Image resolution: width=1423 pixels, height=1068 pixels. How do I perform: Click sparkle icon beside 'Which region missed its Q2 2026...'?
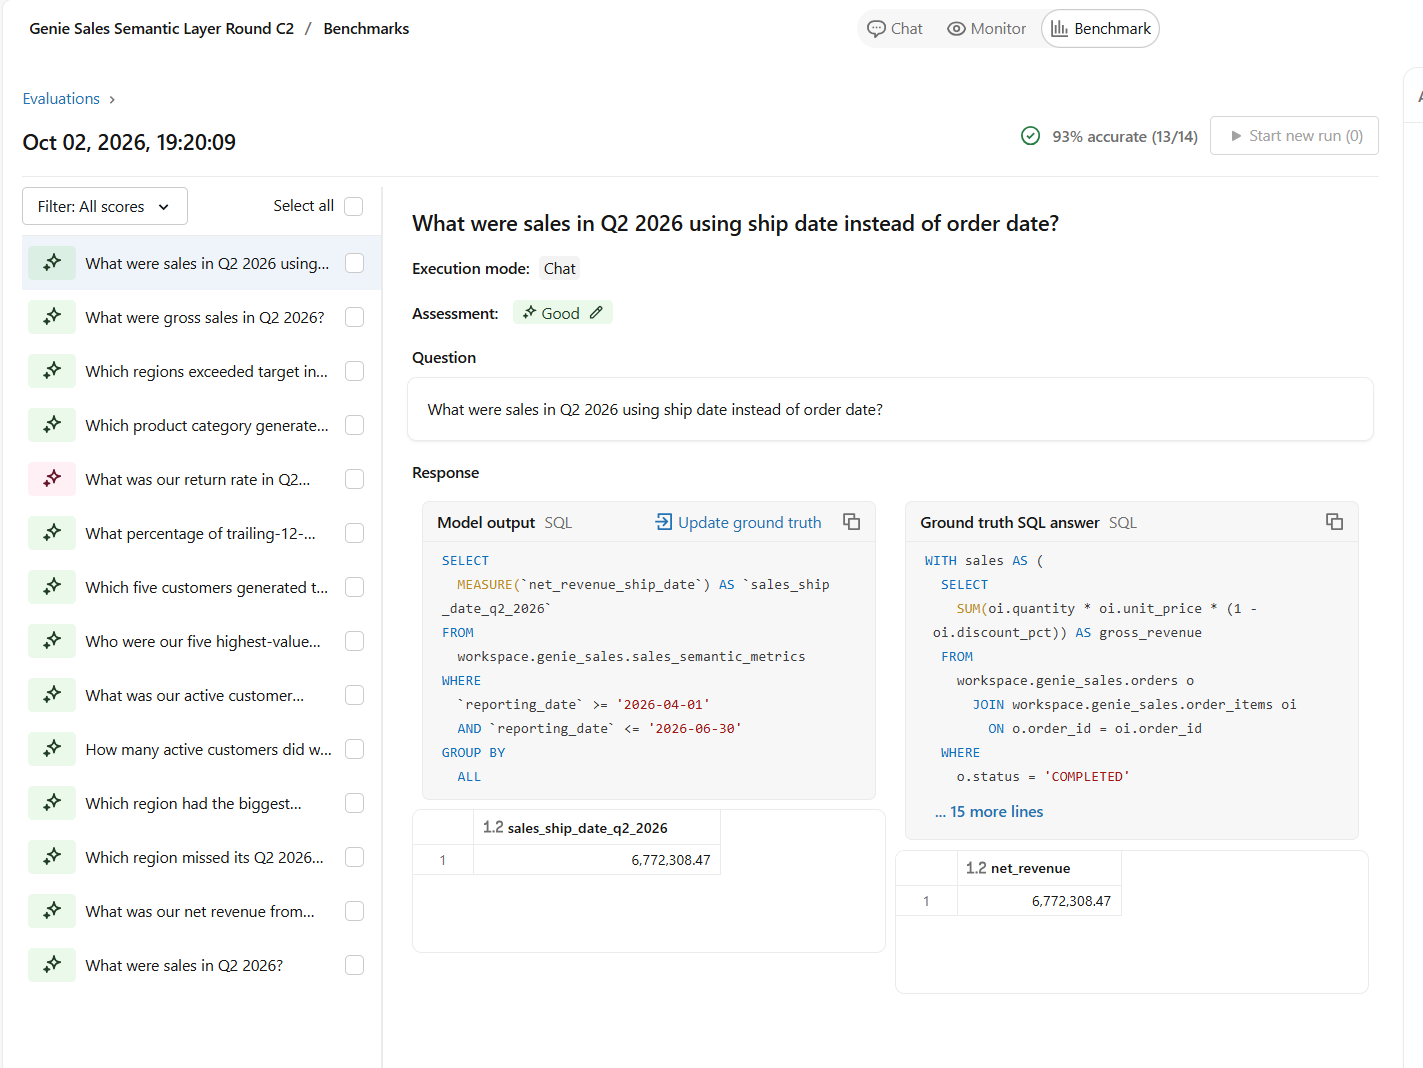pos(52,857)
